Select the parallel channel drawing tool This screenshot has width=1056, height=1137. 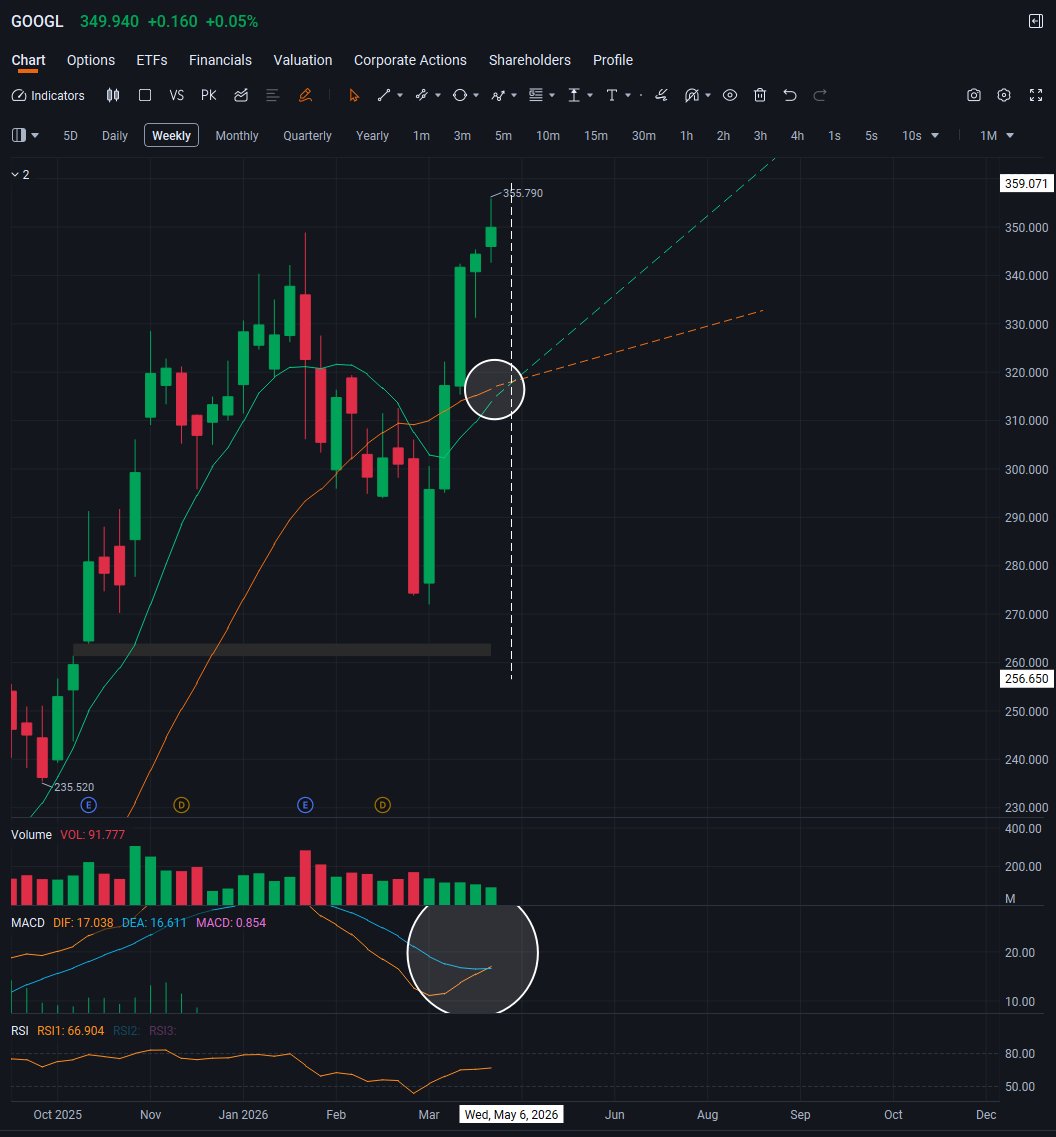pos(421,96)
